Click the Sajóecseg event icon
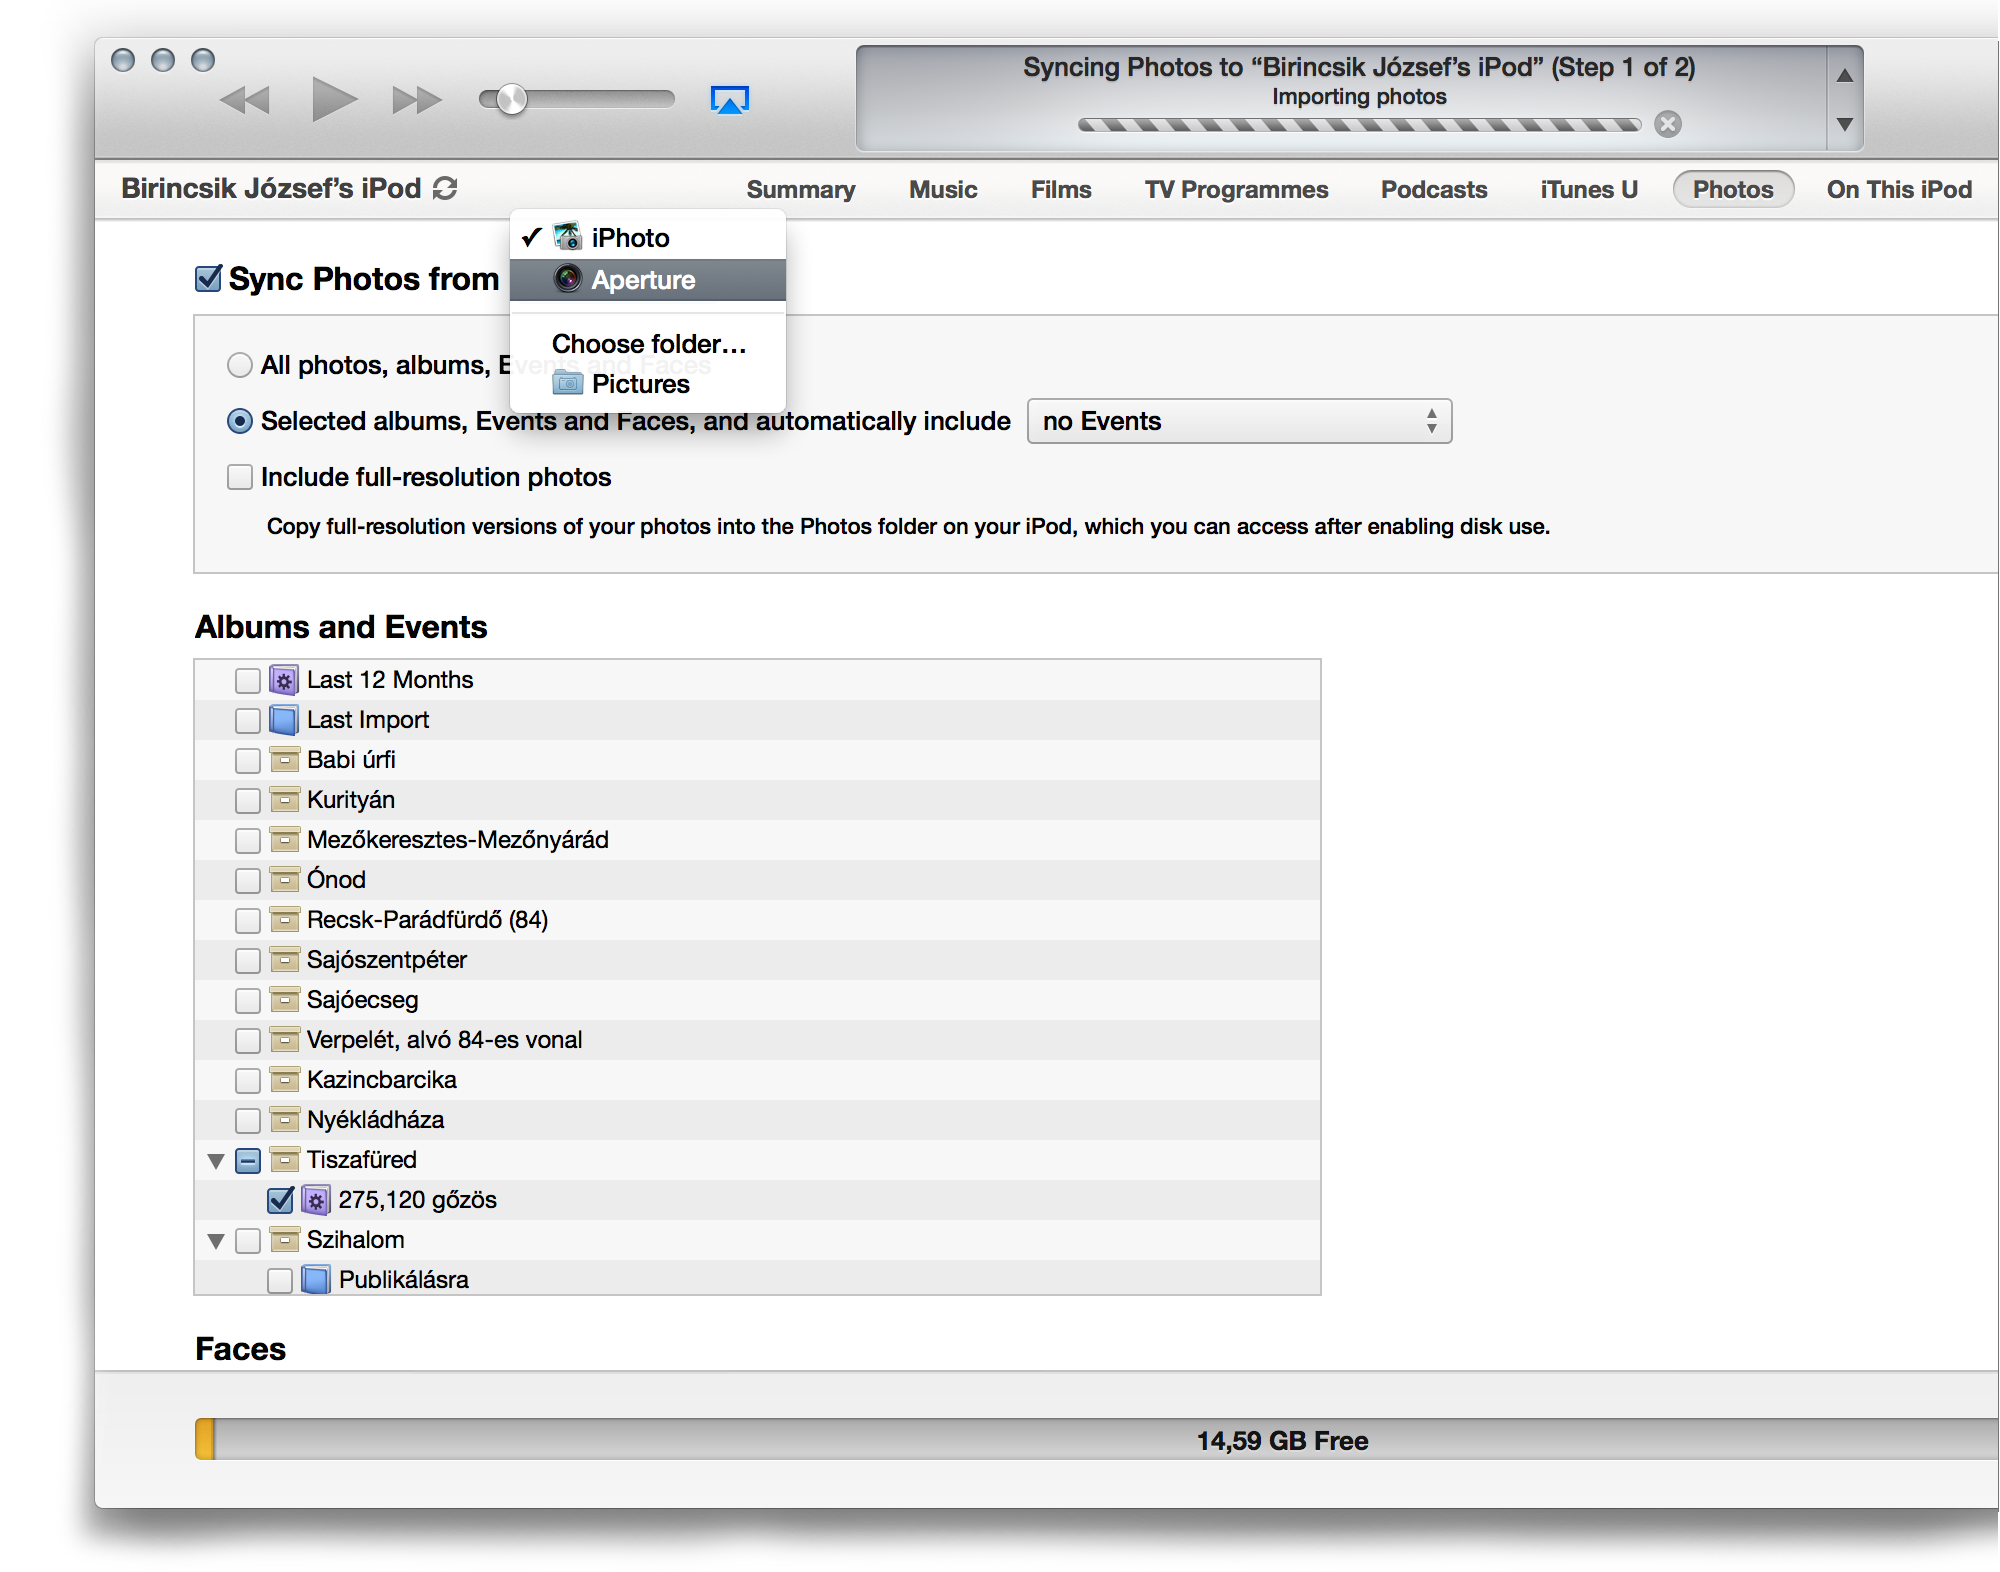The height and width of the screenshot is (1572, 2000). [x=284, y=1000]
